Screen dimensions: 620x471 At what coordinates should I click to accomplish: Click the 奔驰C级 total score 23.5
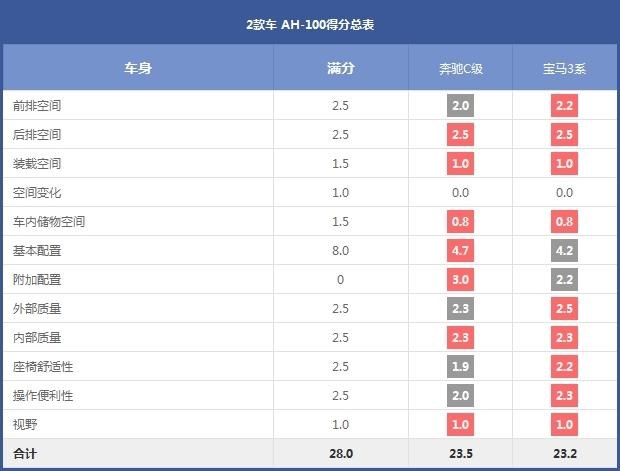[x=460, y=454]
